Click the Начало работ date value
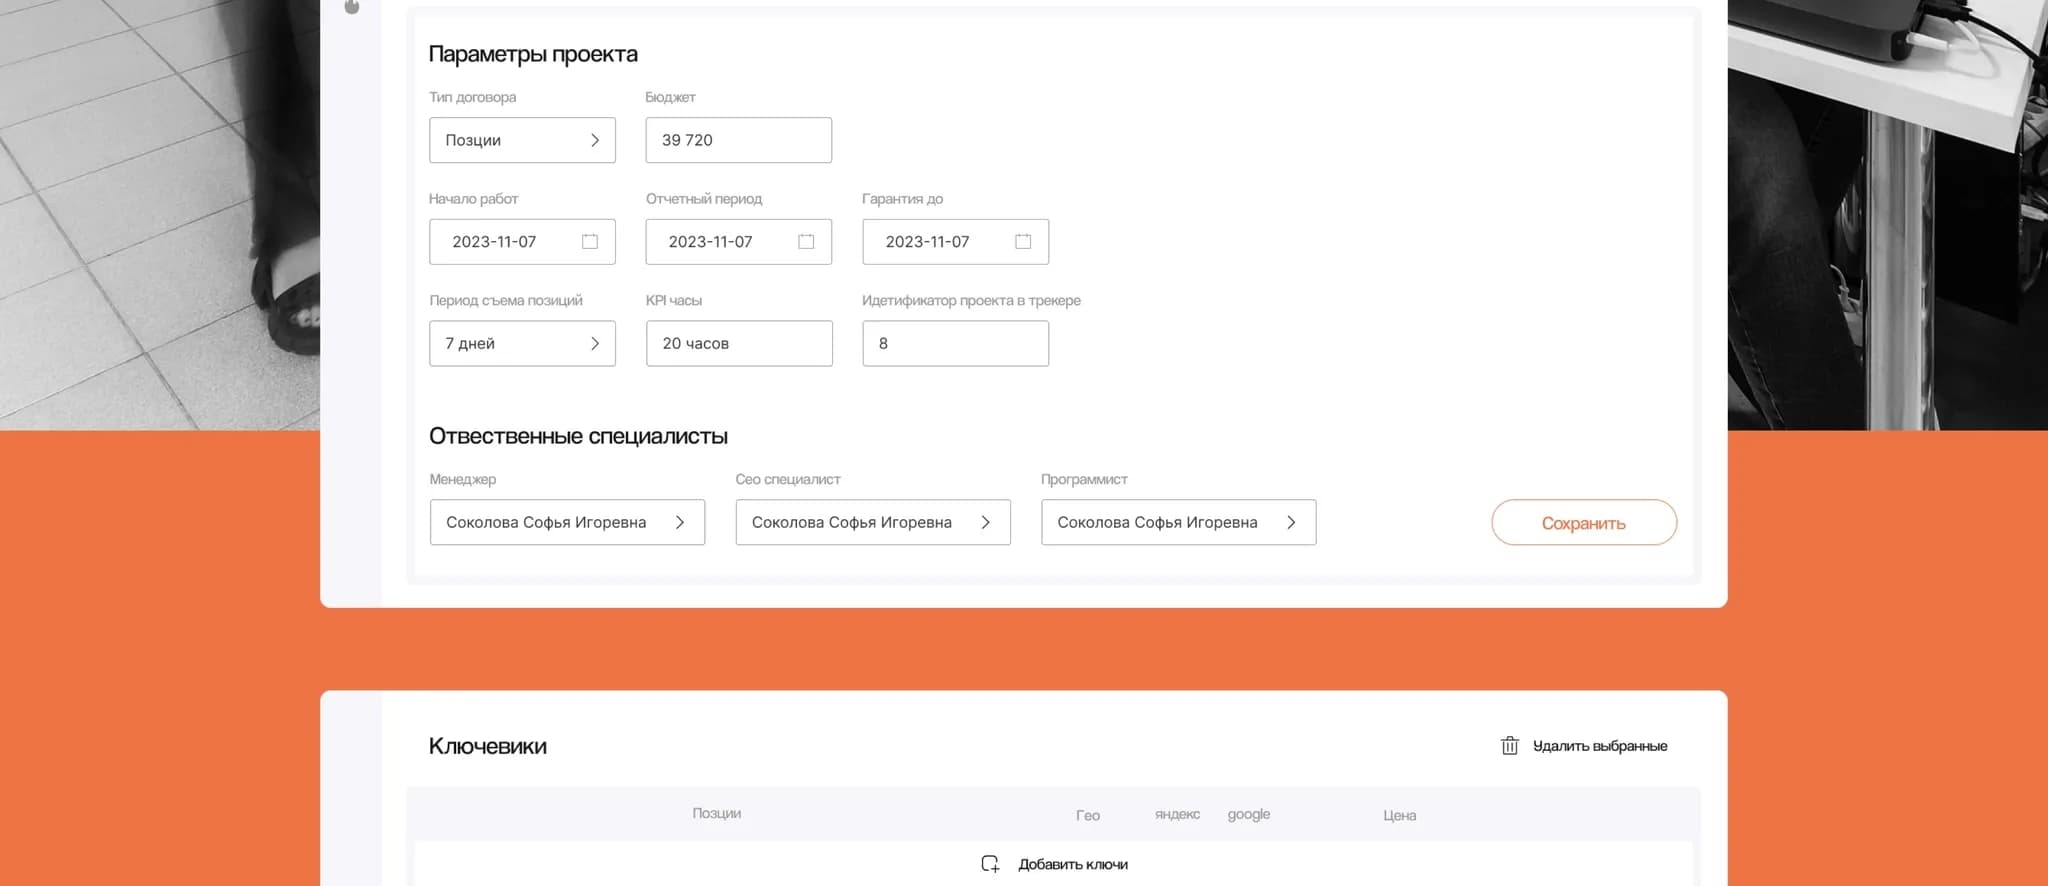The height and width of the screenshot is (886, 2048). tap(494, 242)
